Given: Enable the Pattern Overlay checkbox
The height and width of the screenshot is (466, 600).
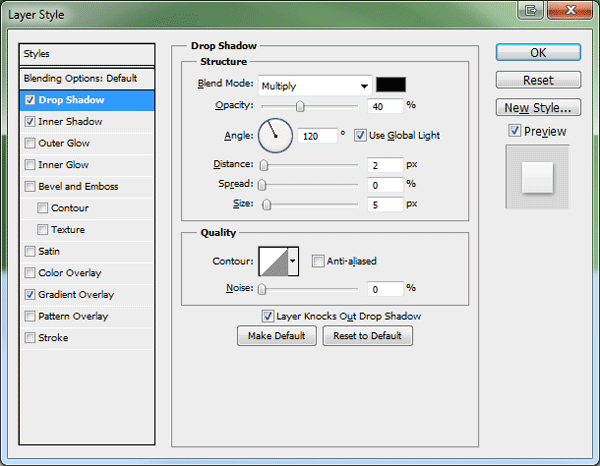Looking at the screenshot, I should pyautogui.click(x=30, y=316).
